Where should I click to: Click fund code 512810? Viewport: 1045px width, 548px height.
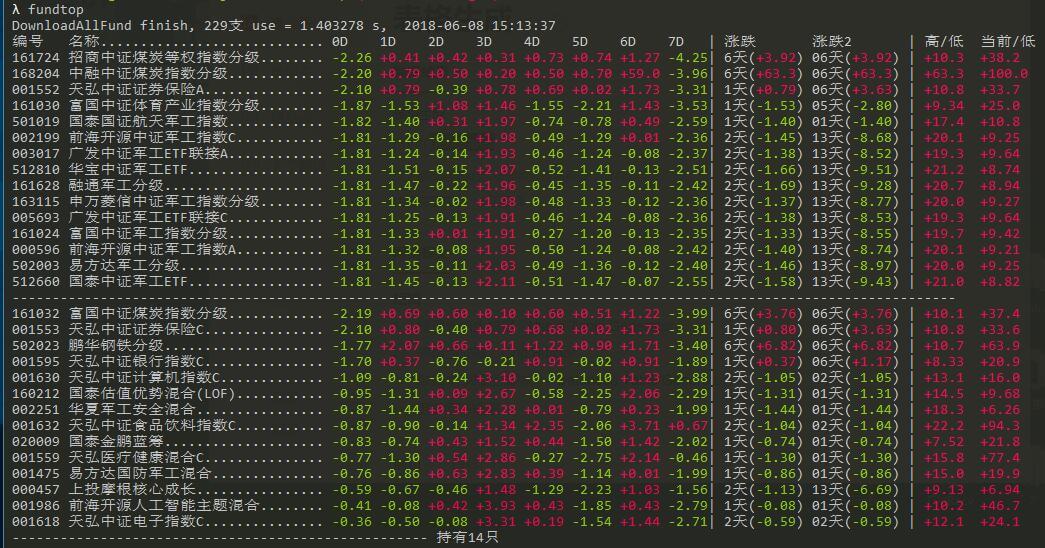pos(36,170)
